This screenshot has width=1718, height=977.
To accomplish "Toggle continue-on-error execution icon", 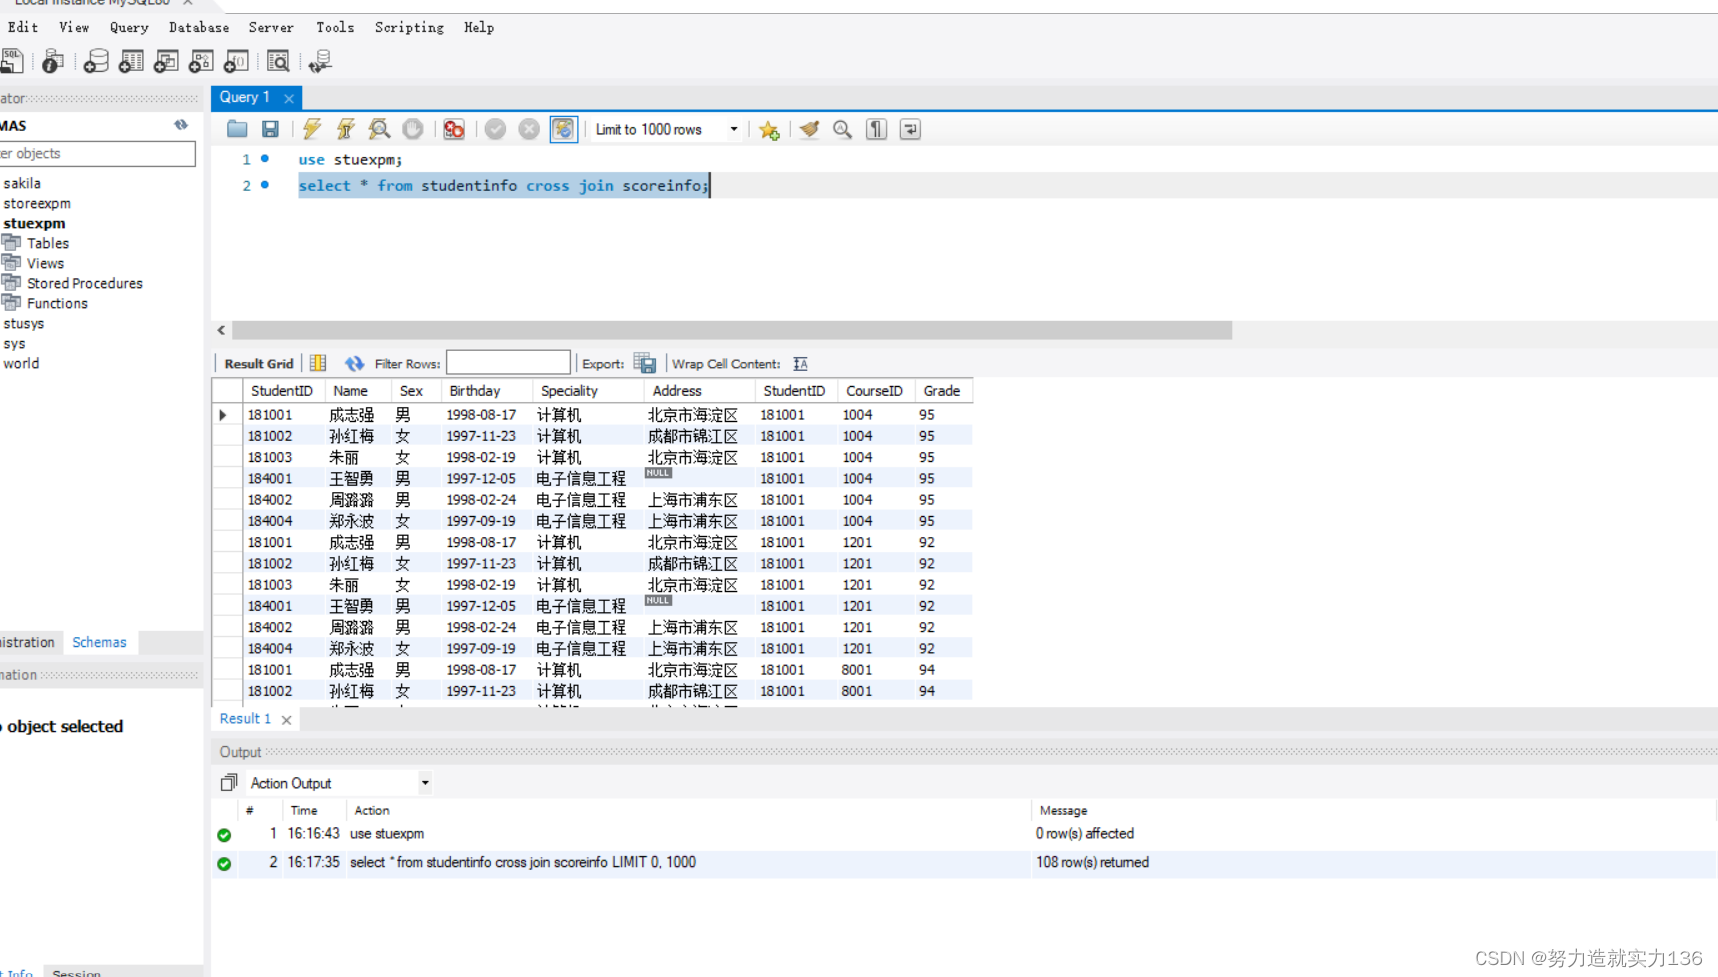I will (x=454, y=129).
